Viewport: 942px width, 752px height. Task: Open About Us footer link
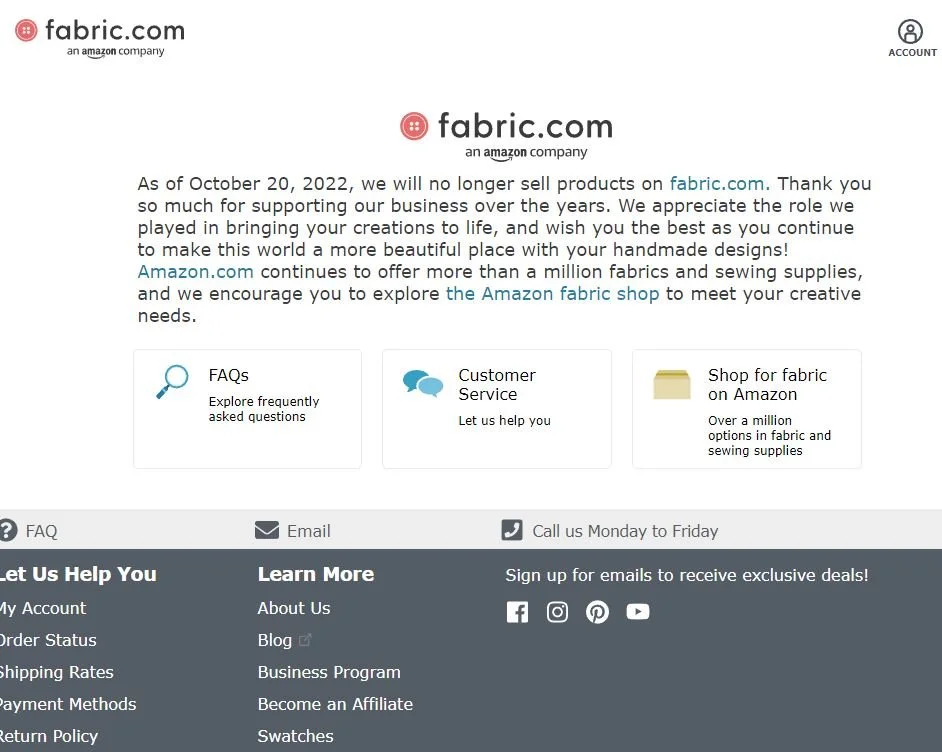pyautogui.click(x=294, y=608)
